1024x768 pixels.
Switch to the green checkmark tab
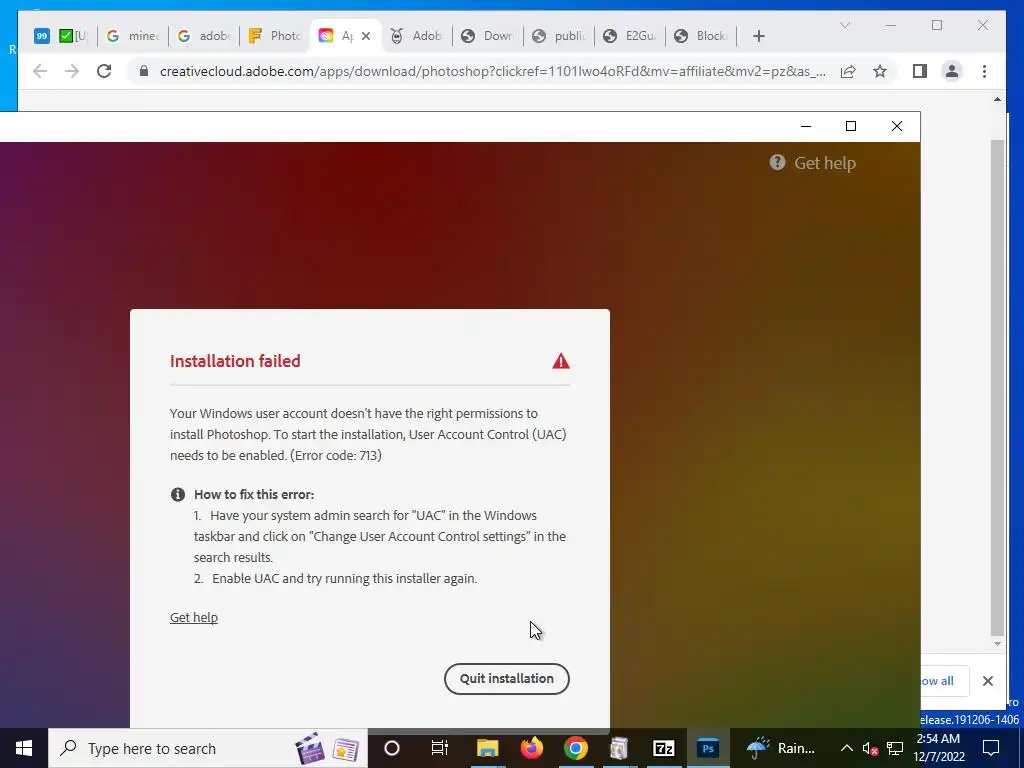click(x=74, y=36)
